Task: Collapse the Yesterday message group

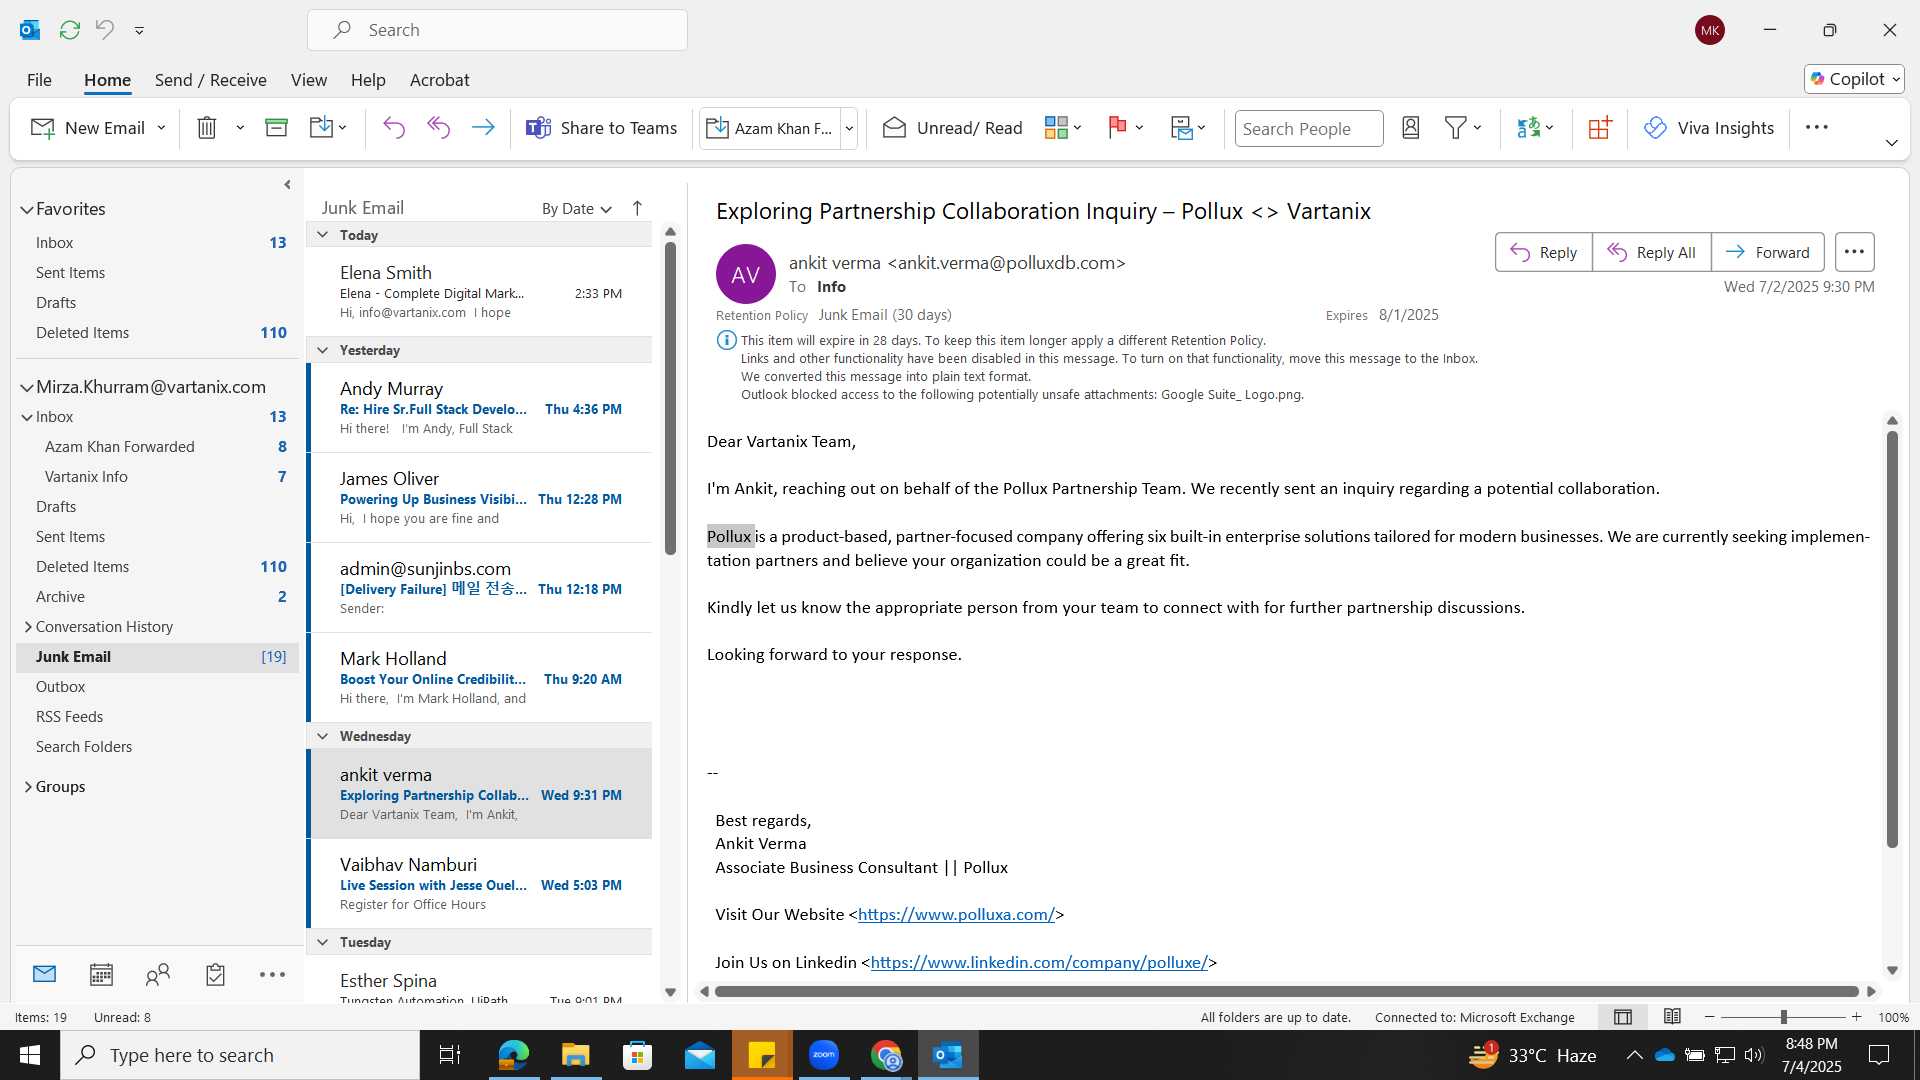Action: tap(322, 350)
